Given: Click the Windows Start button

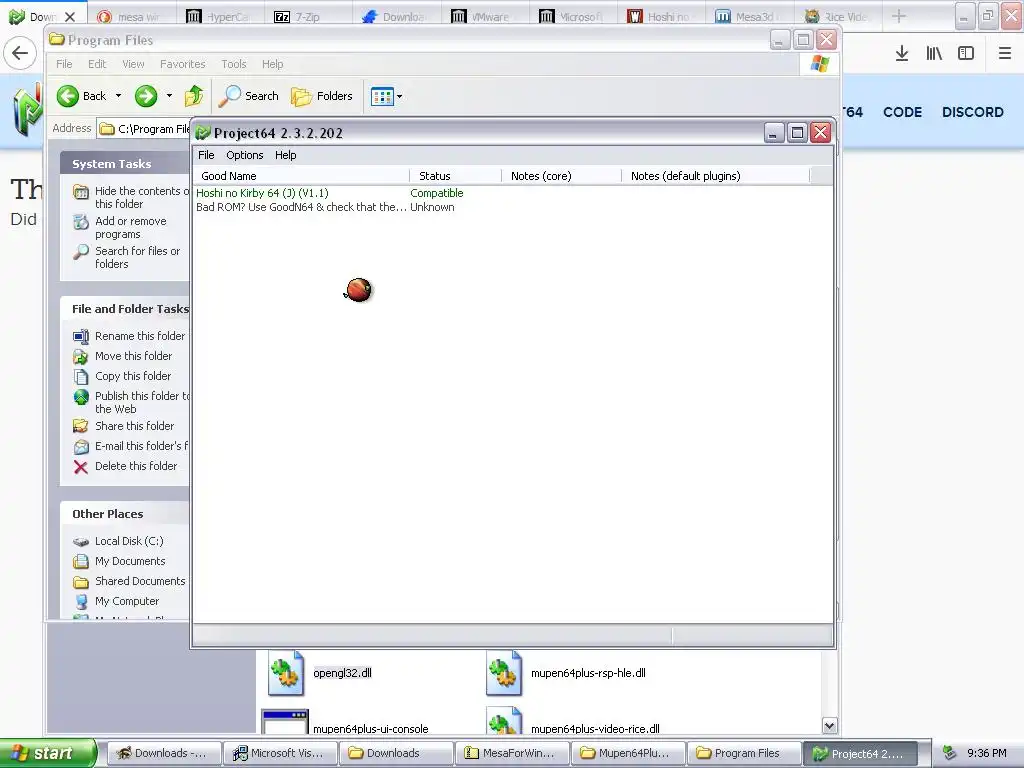Looking at the screenshot, I should [47, 753].
